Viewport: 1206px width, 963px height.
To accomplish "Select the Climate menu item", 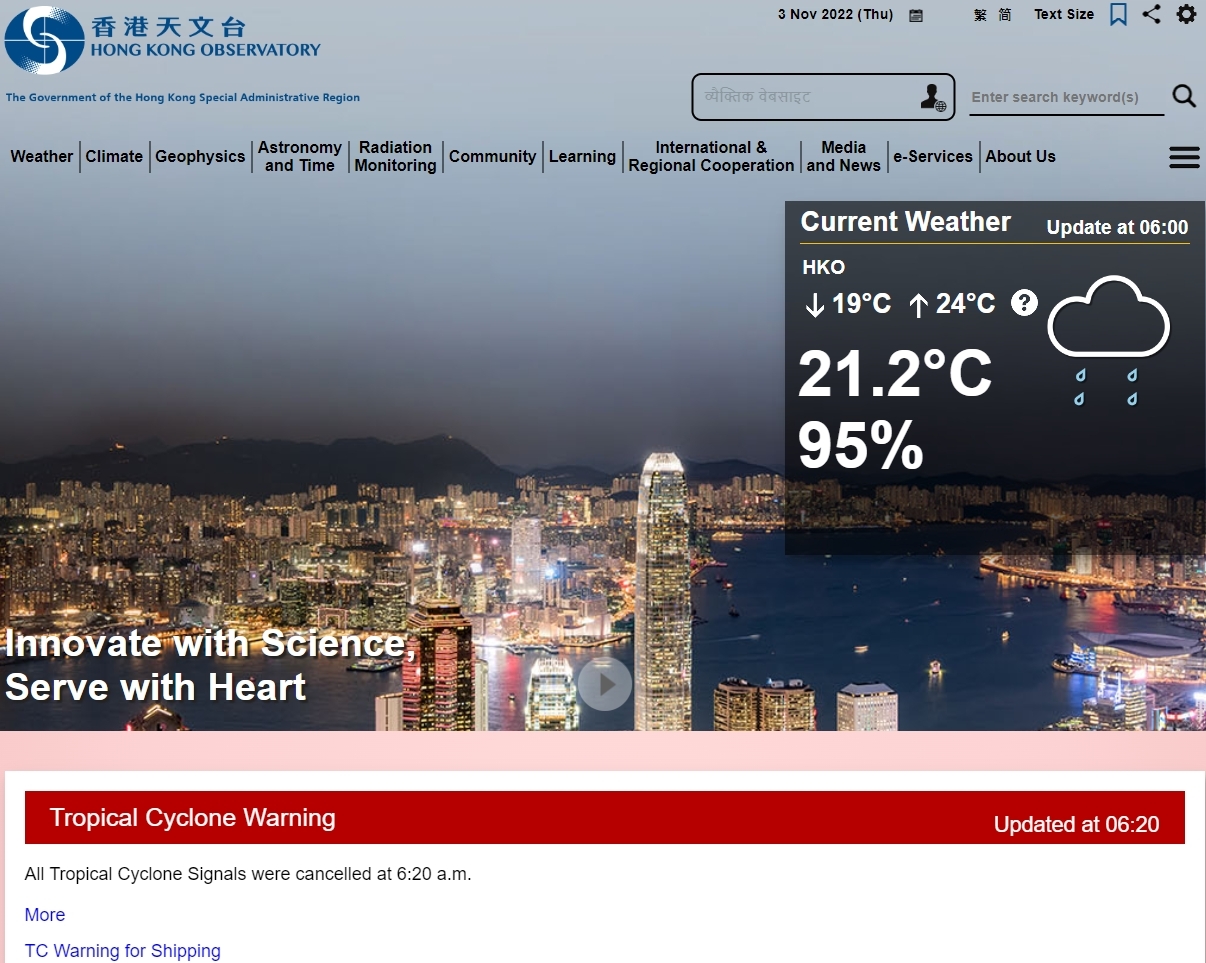I will (114, 157).
